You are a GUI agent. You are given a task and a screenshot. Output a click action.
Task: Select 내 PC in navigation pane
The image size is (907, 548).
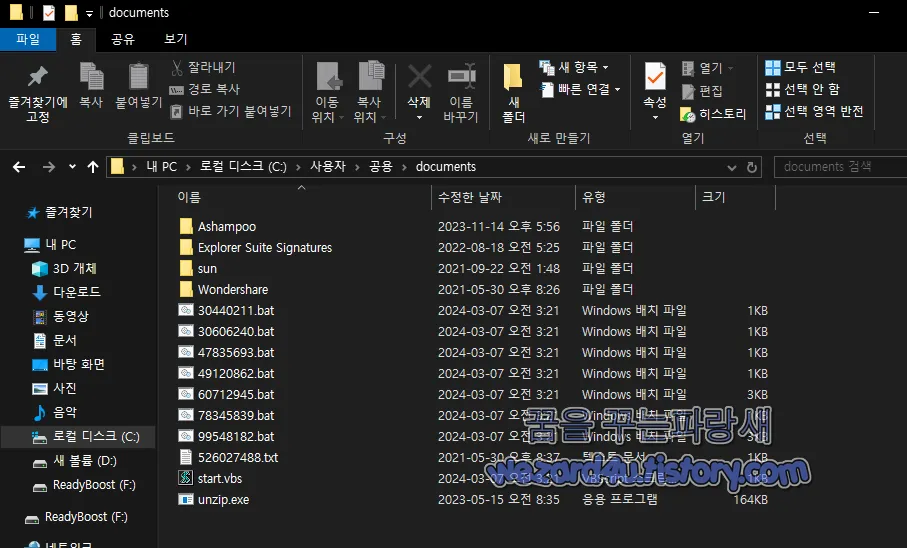50,245
